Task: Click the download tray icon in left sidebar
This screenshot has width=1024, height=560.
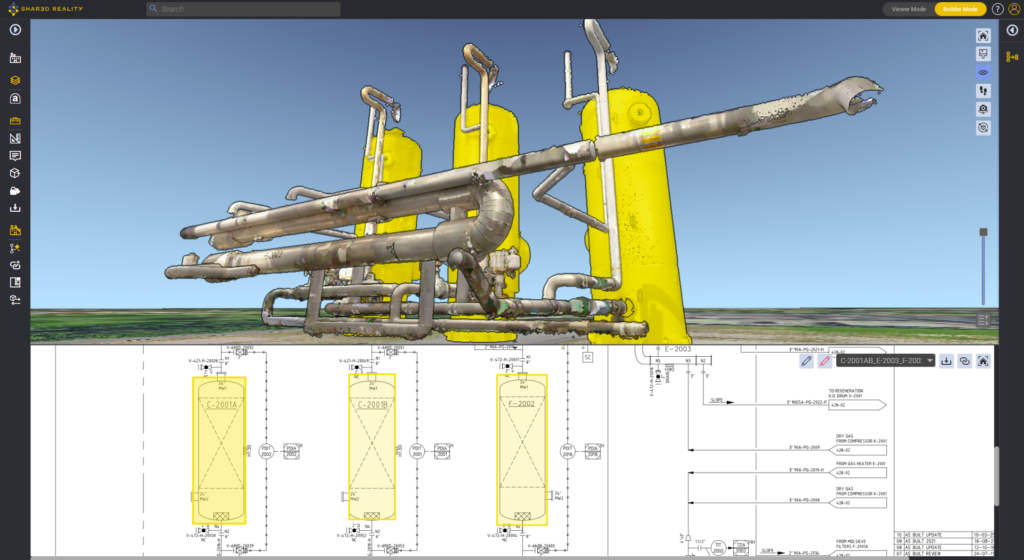Action: (x=15, y=208)
